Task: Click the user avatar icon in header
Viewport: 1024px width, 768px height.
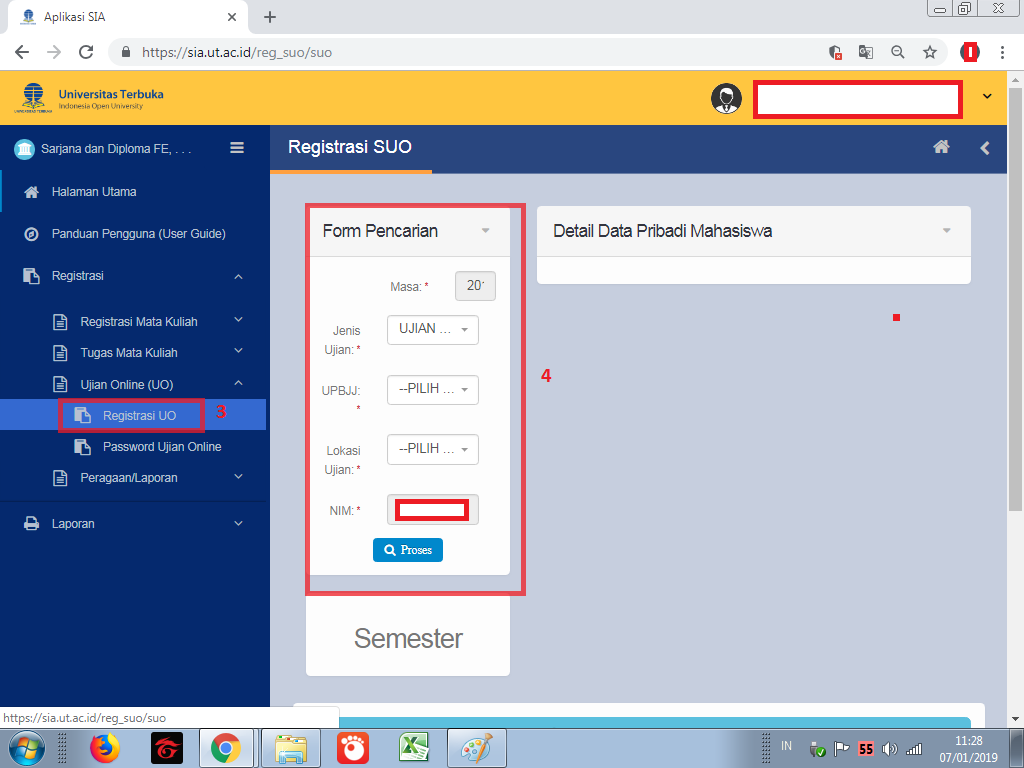Action: click(726, 99)
